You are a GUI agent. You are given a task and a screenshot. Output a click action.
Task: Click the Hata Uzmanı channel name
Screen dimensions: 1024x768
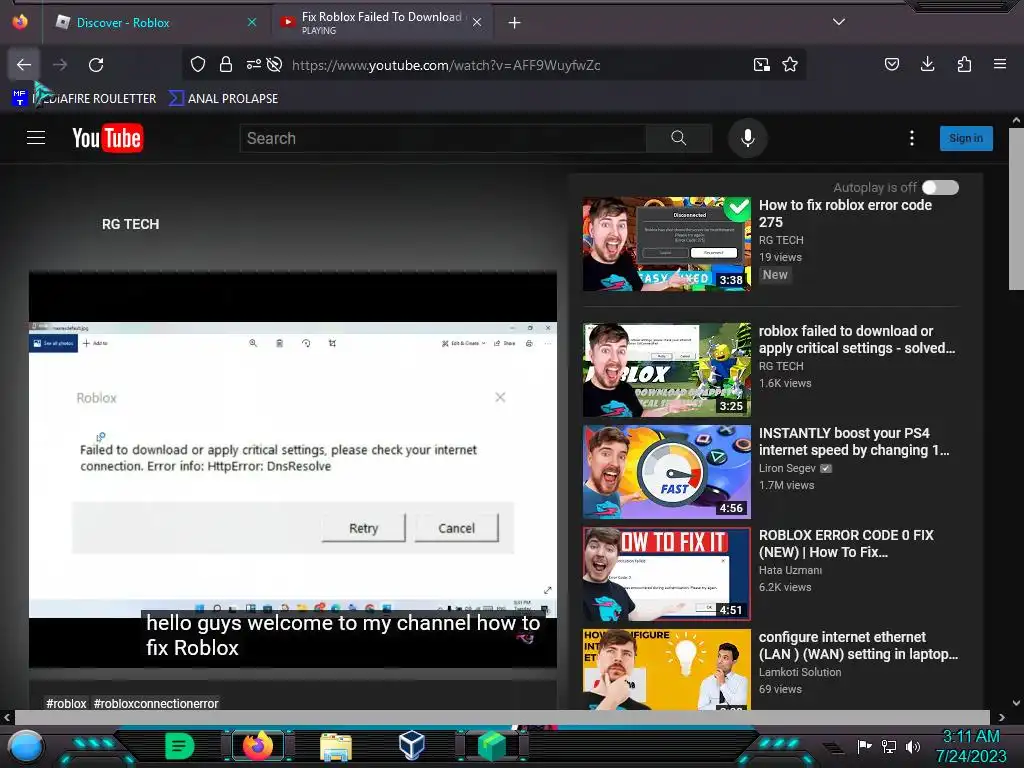790,570
